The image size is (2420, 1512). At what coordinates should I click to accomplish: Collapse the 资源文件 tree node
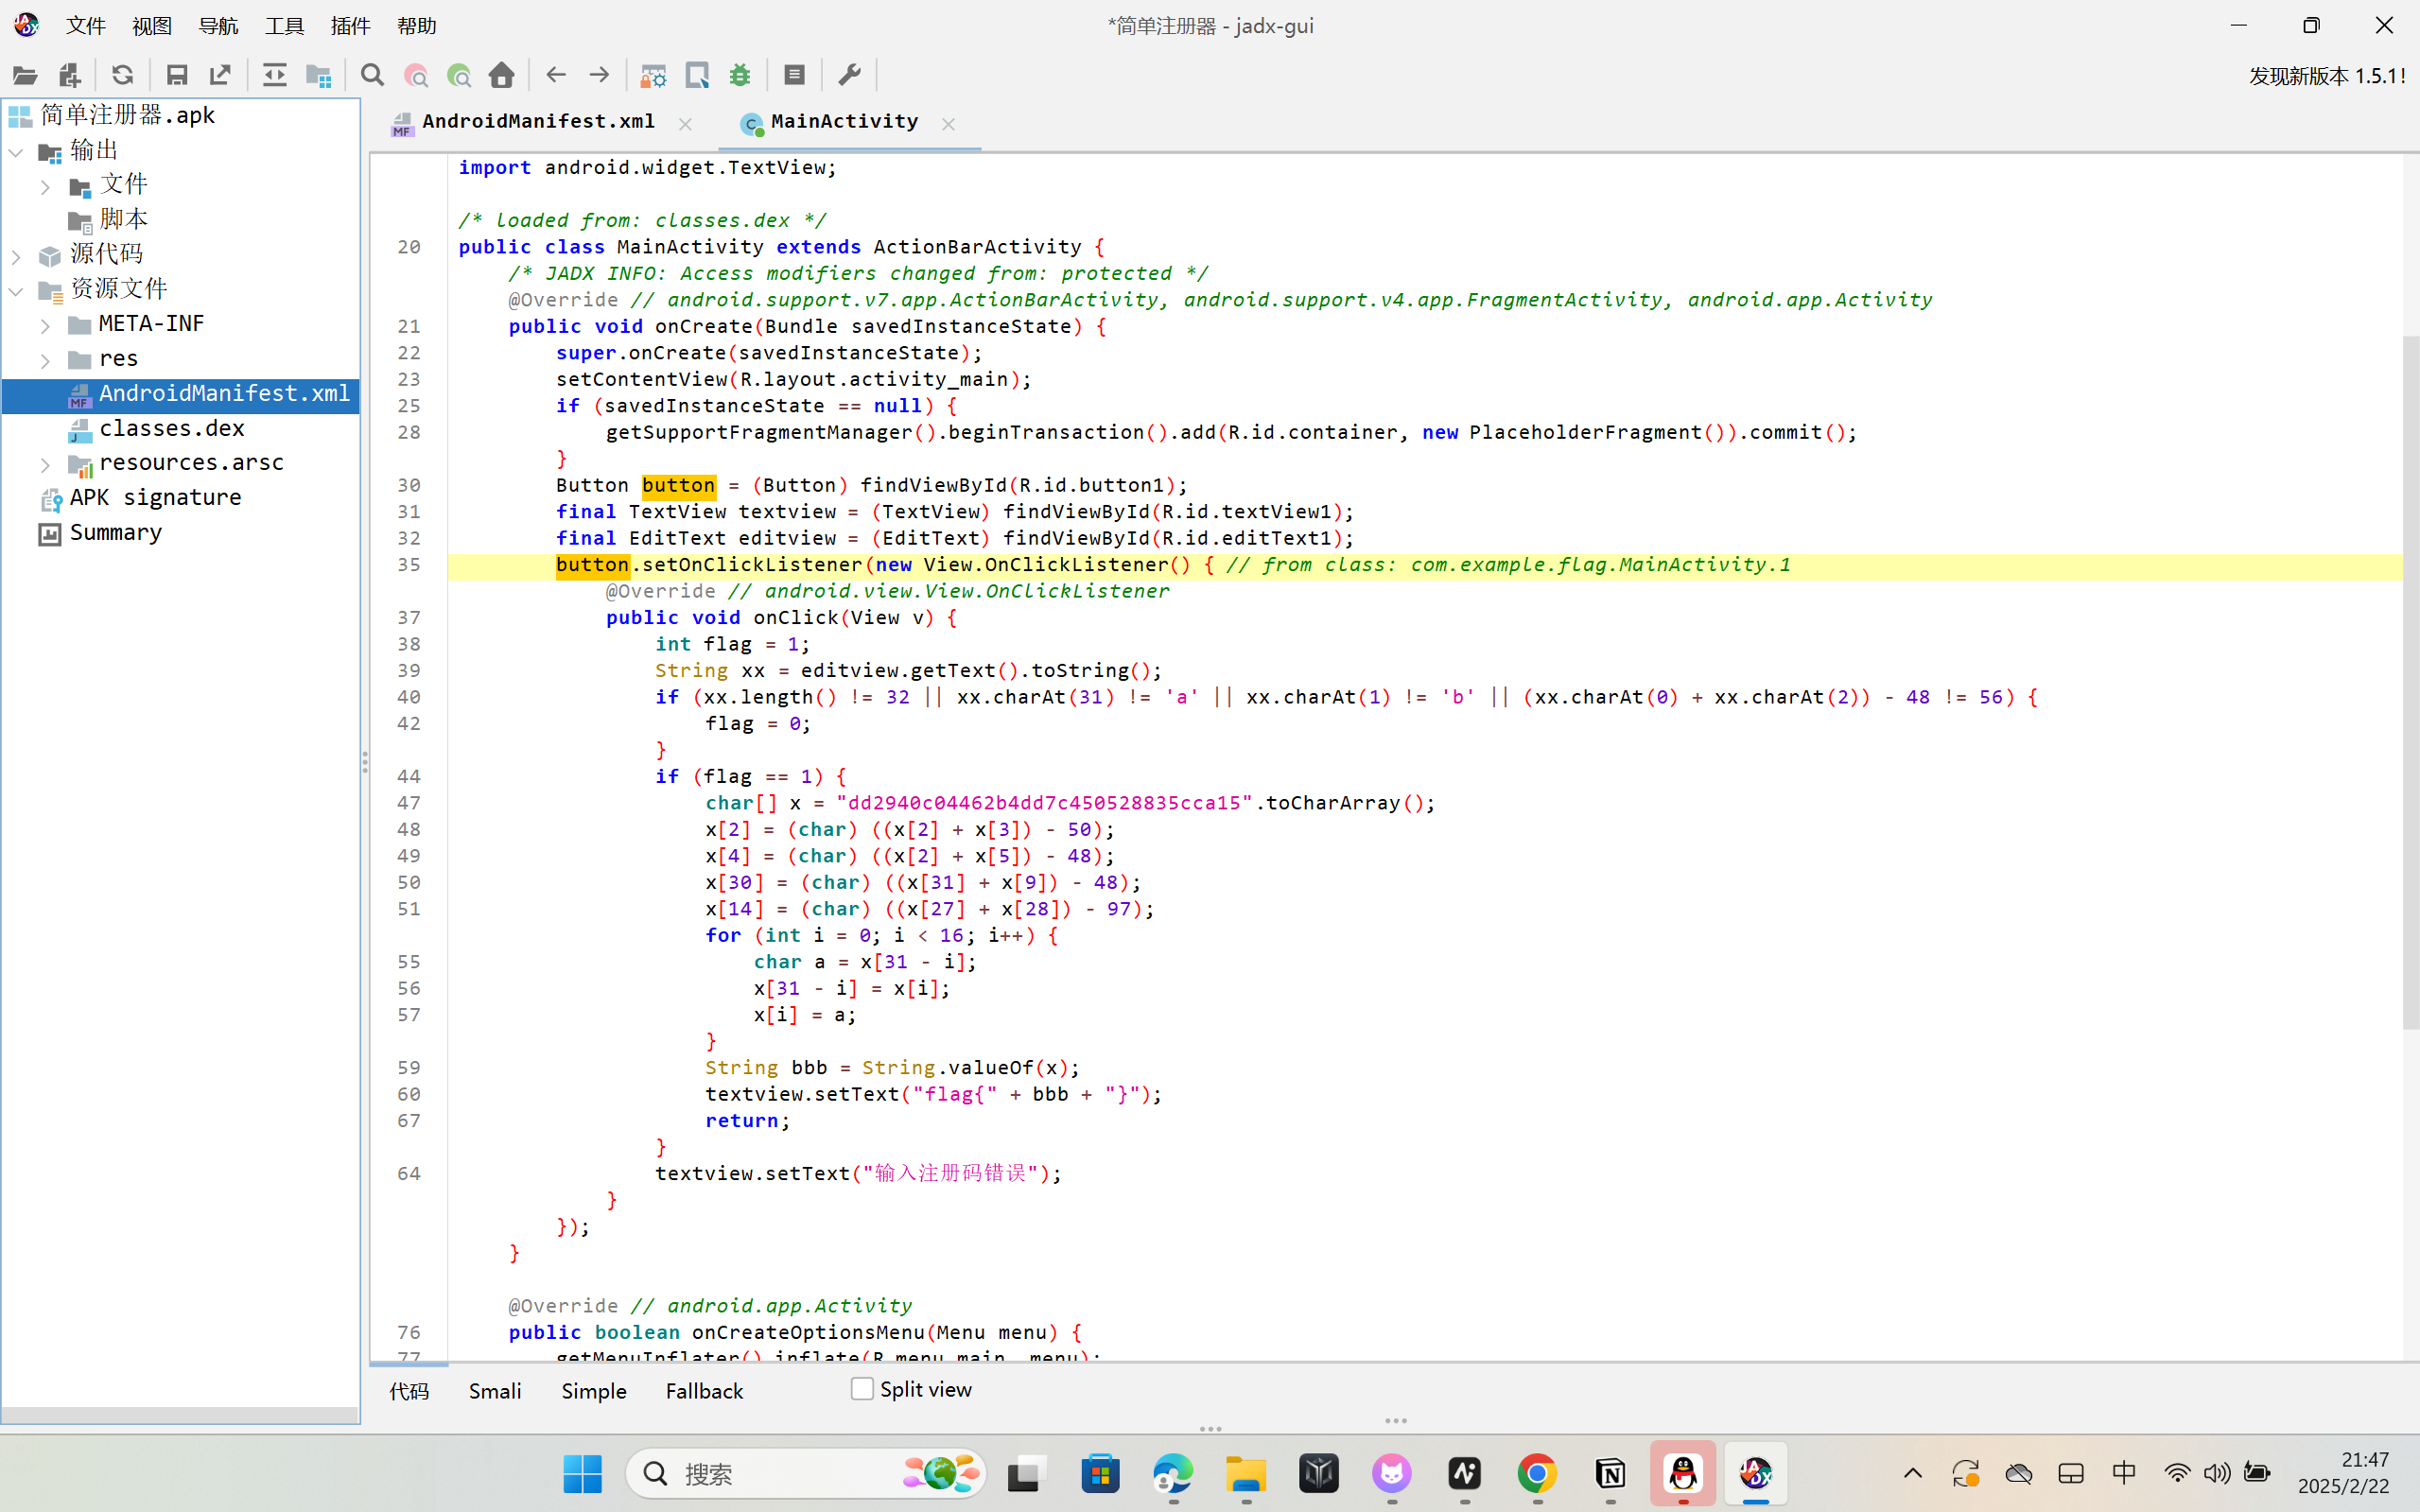[16, 291]
